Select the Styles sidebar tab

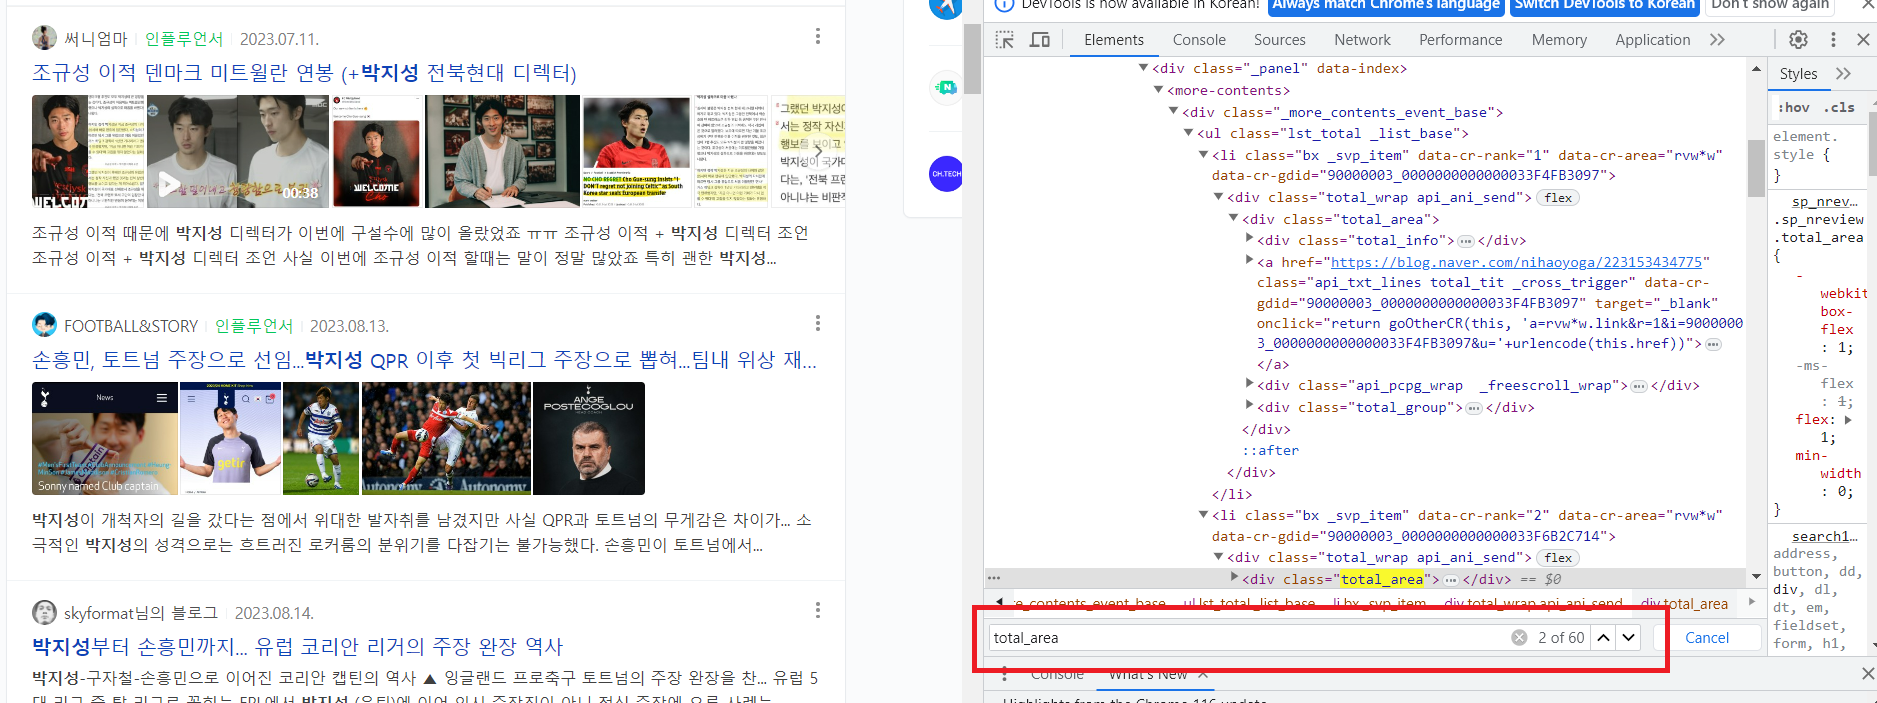point(1798,74)
